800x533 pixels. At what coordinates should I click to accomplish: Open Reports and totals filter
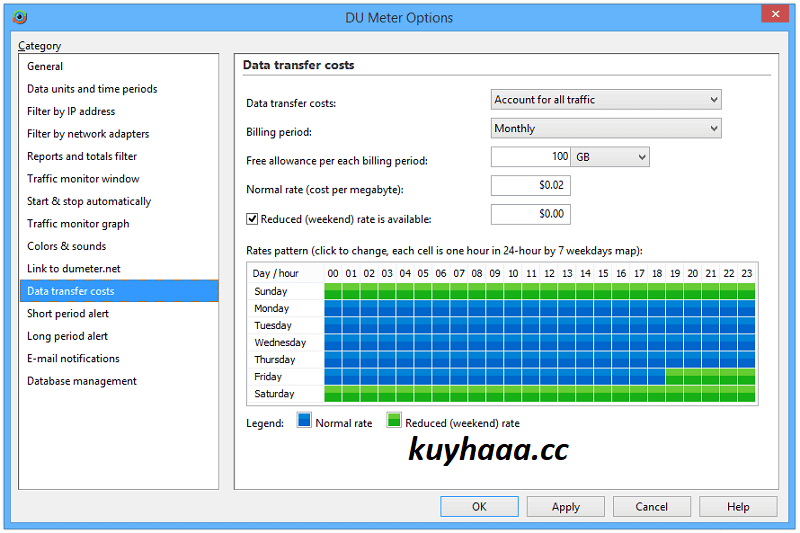pos(118,156)
